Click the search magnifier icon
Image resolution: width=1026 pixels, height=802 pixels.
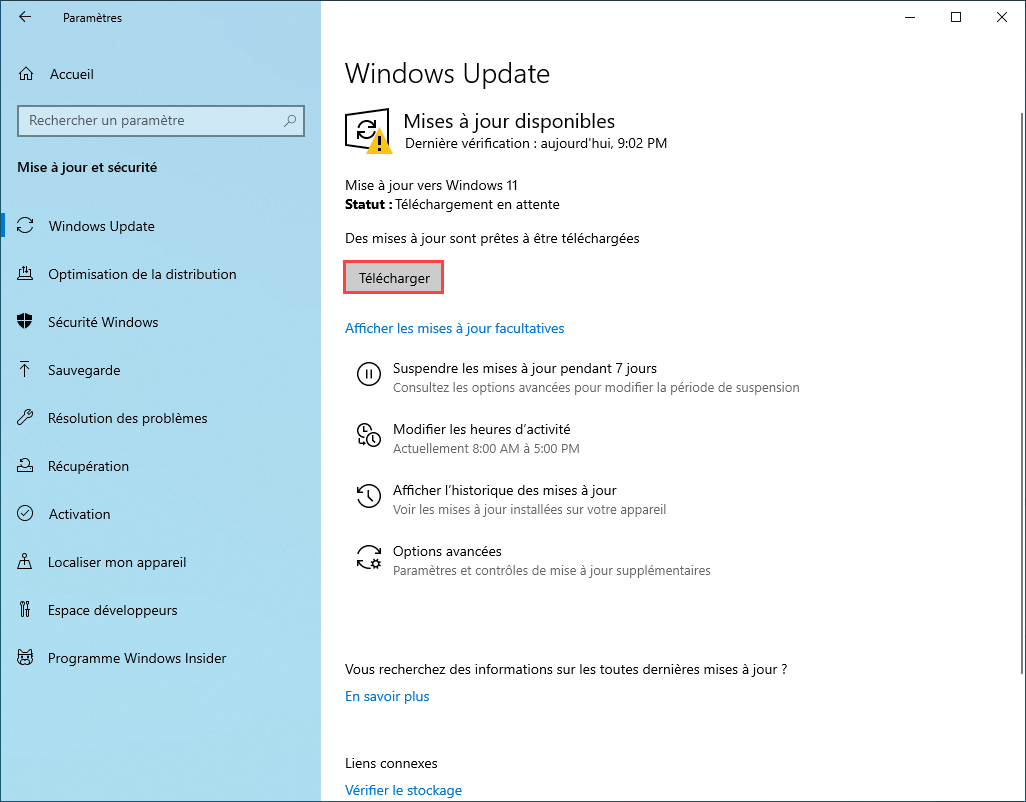pyautogui.click(x=290, y=120)
